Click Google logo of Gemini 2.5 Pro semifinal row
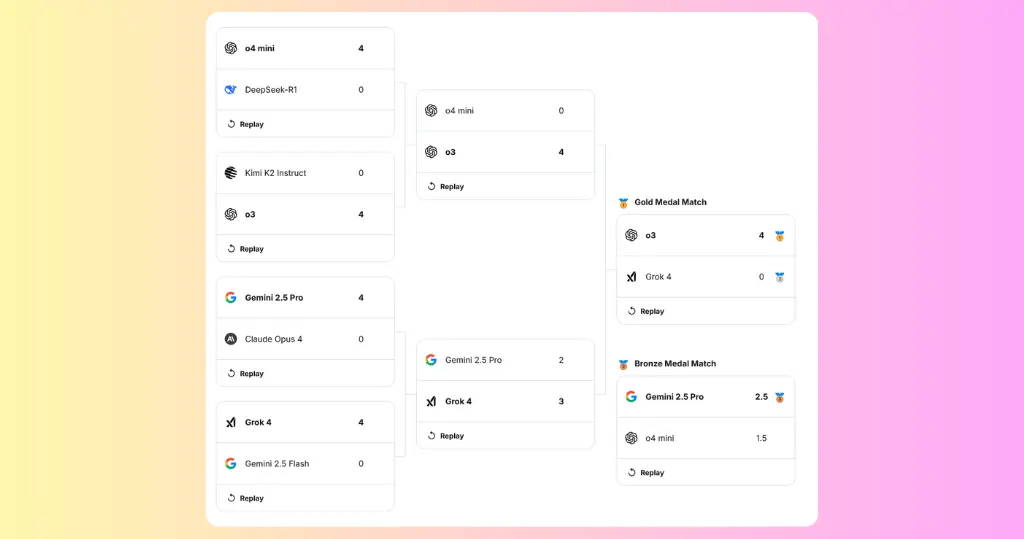The height and width of the screenshot is (539, 1024). (431, 360)
